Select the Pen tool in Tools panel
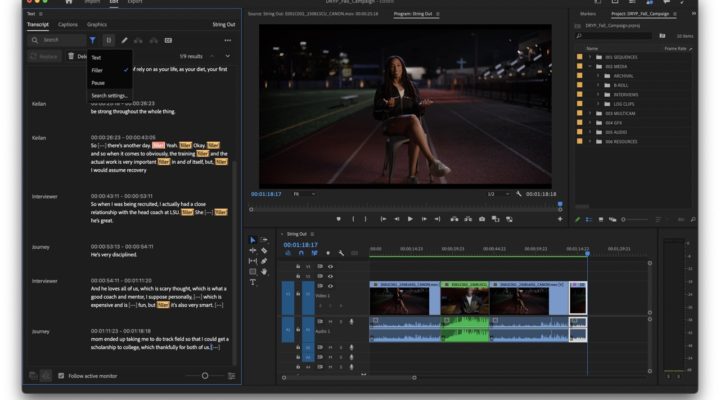The image size is (720, 400). pyautogui.click(x=264, y=261)
